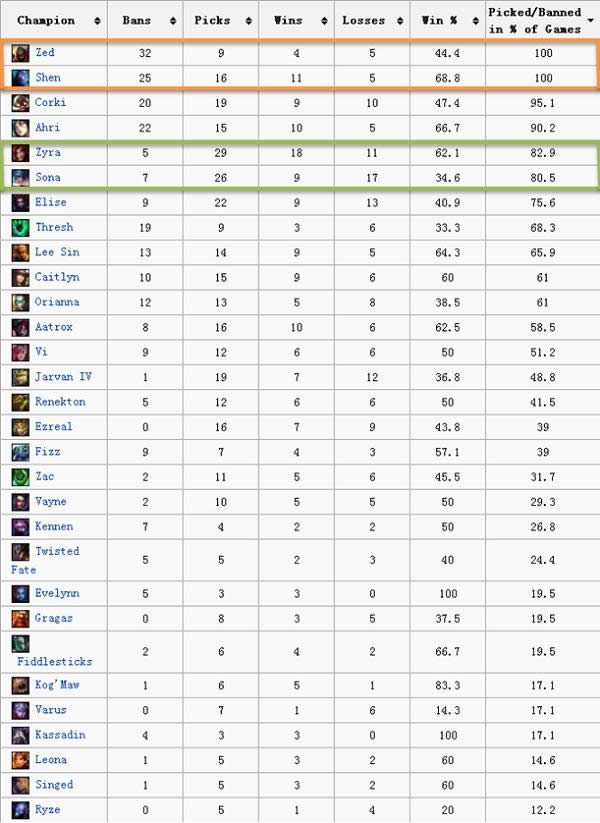Click the Fiddlesticks champion icon

(x=20, y=643)
